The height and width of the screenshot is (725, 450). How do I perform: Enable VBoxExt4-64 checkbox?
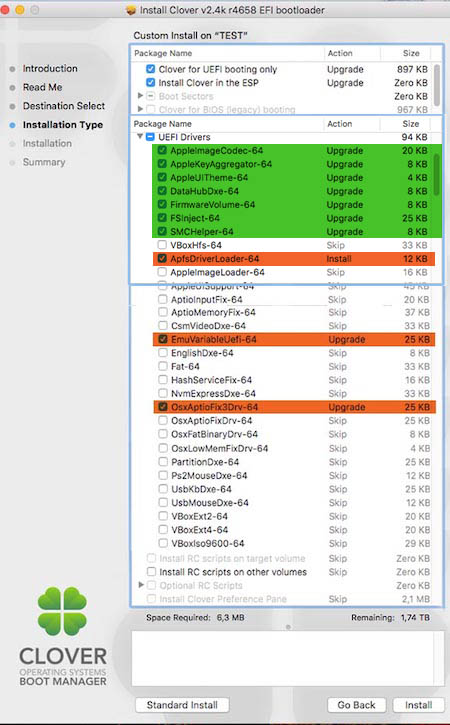(163, 529)
